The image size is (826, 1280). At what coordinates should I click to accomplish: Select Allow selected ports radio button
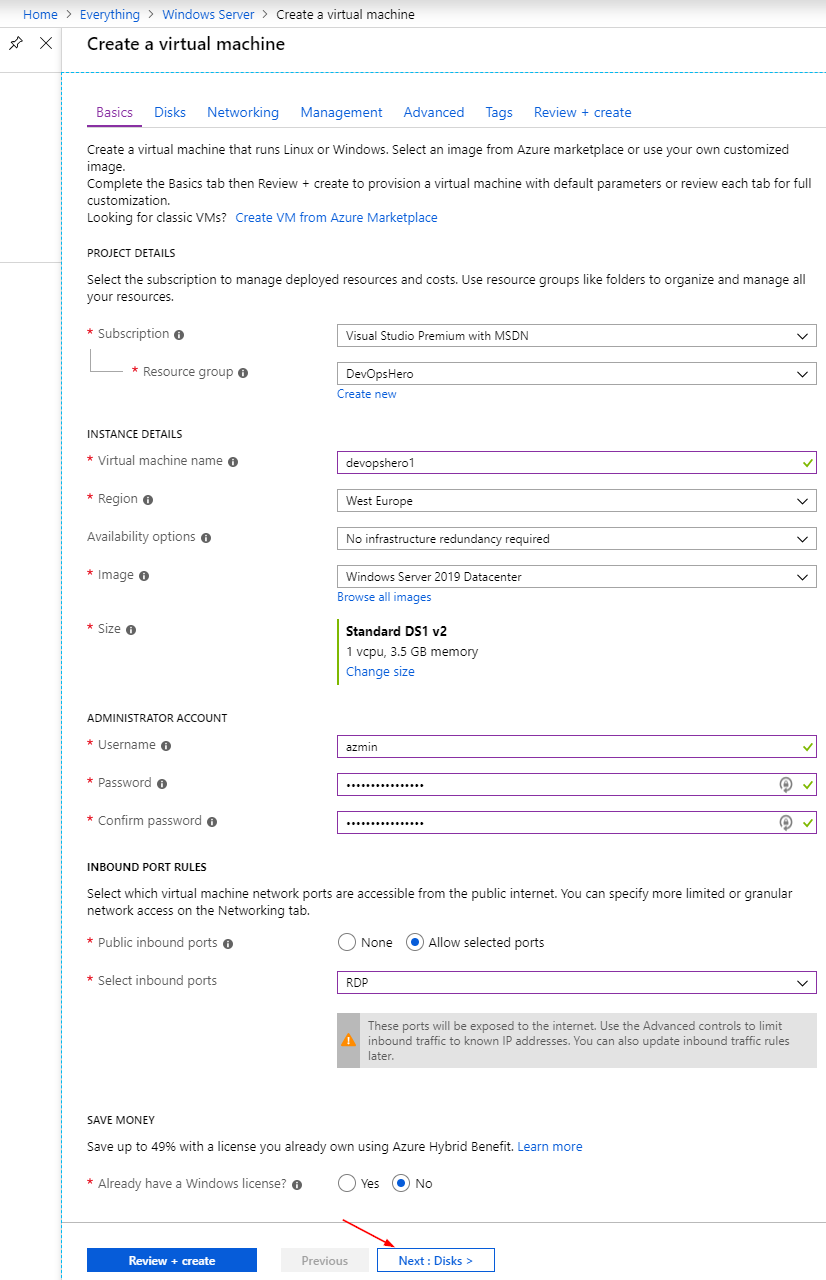coord(415,942)
